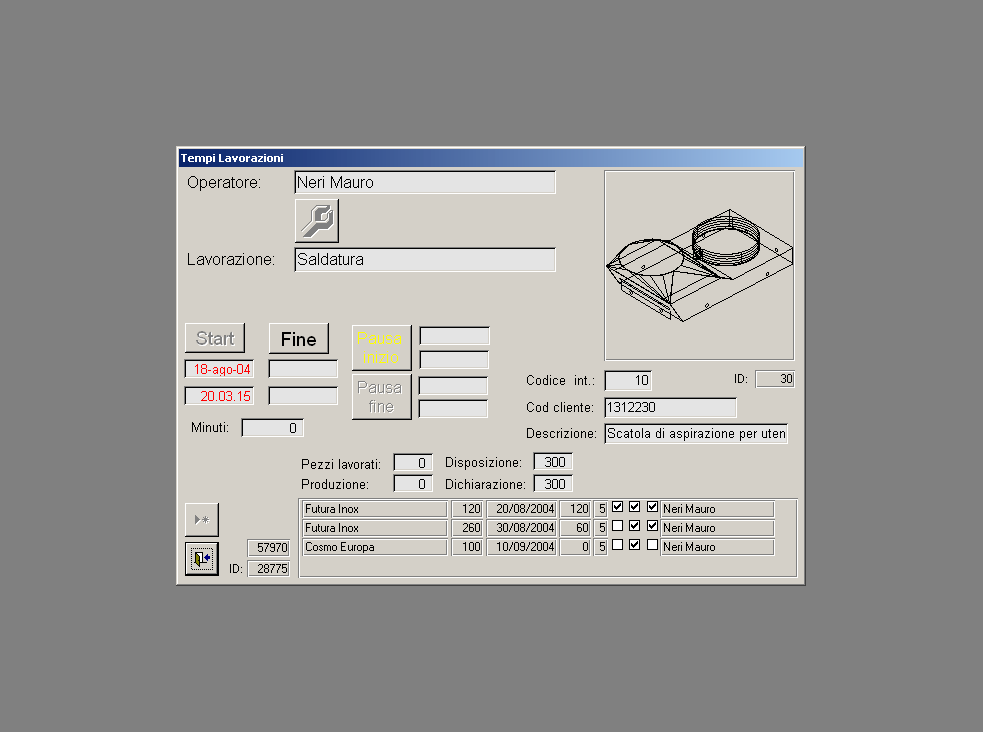The height and width of the screenshot is (732, 983).
Task: Click the Cod cliente field 1312230
Action: (671, 407)
